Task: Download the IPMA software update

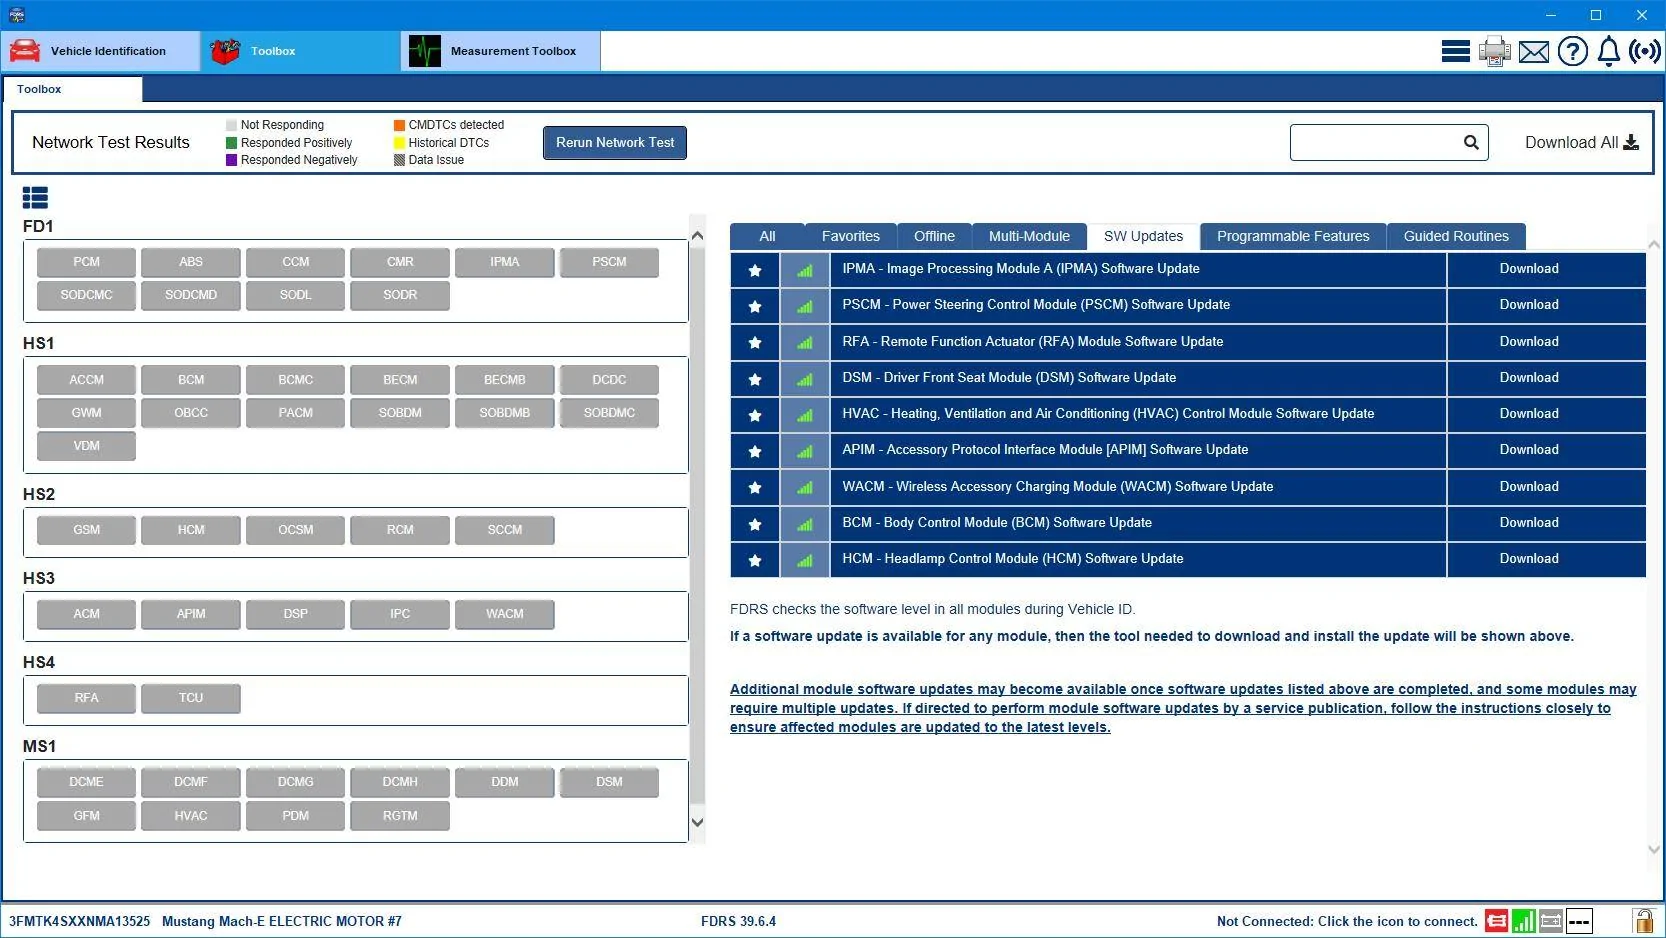Action: pyautogui.click(x=1546, y=270)
